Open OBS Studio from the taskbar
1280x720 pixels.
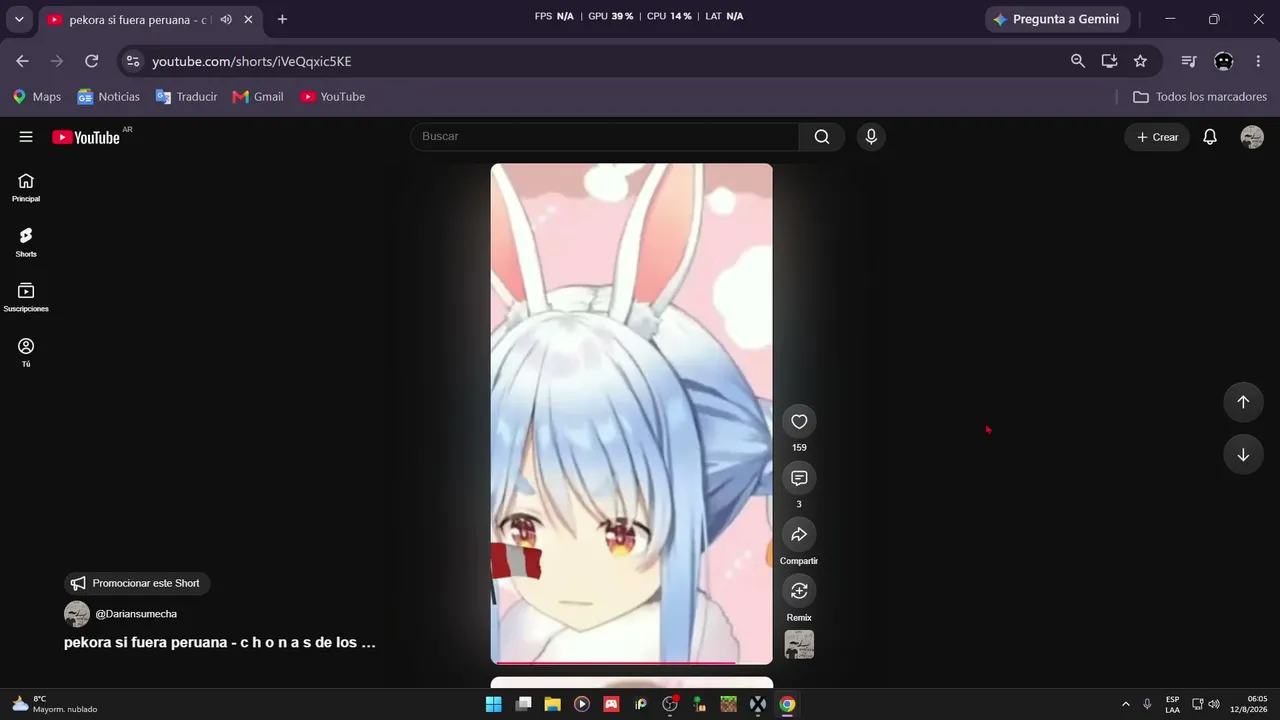(670, 704)
